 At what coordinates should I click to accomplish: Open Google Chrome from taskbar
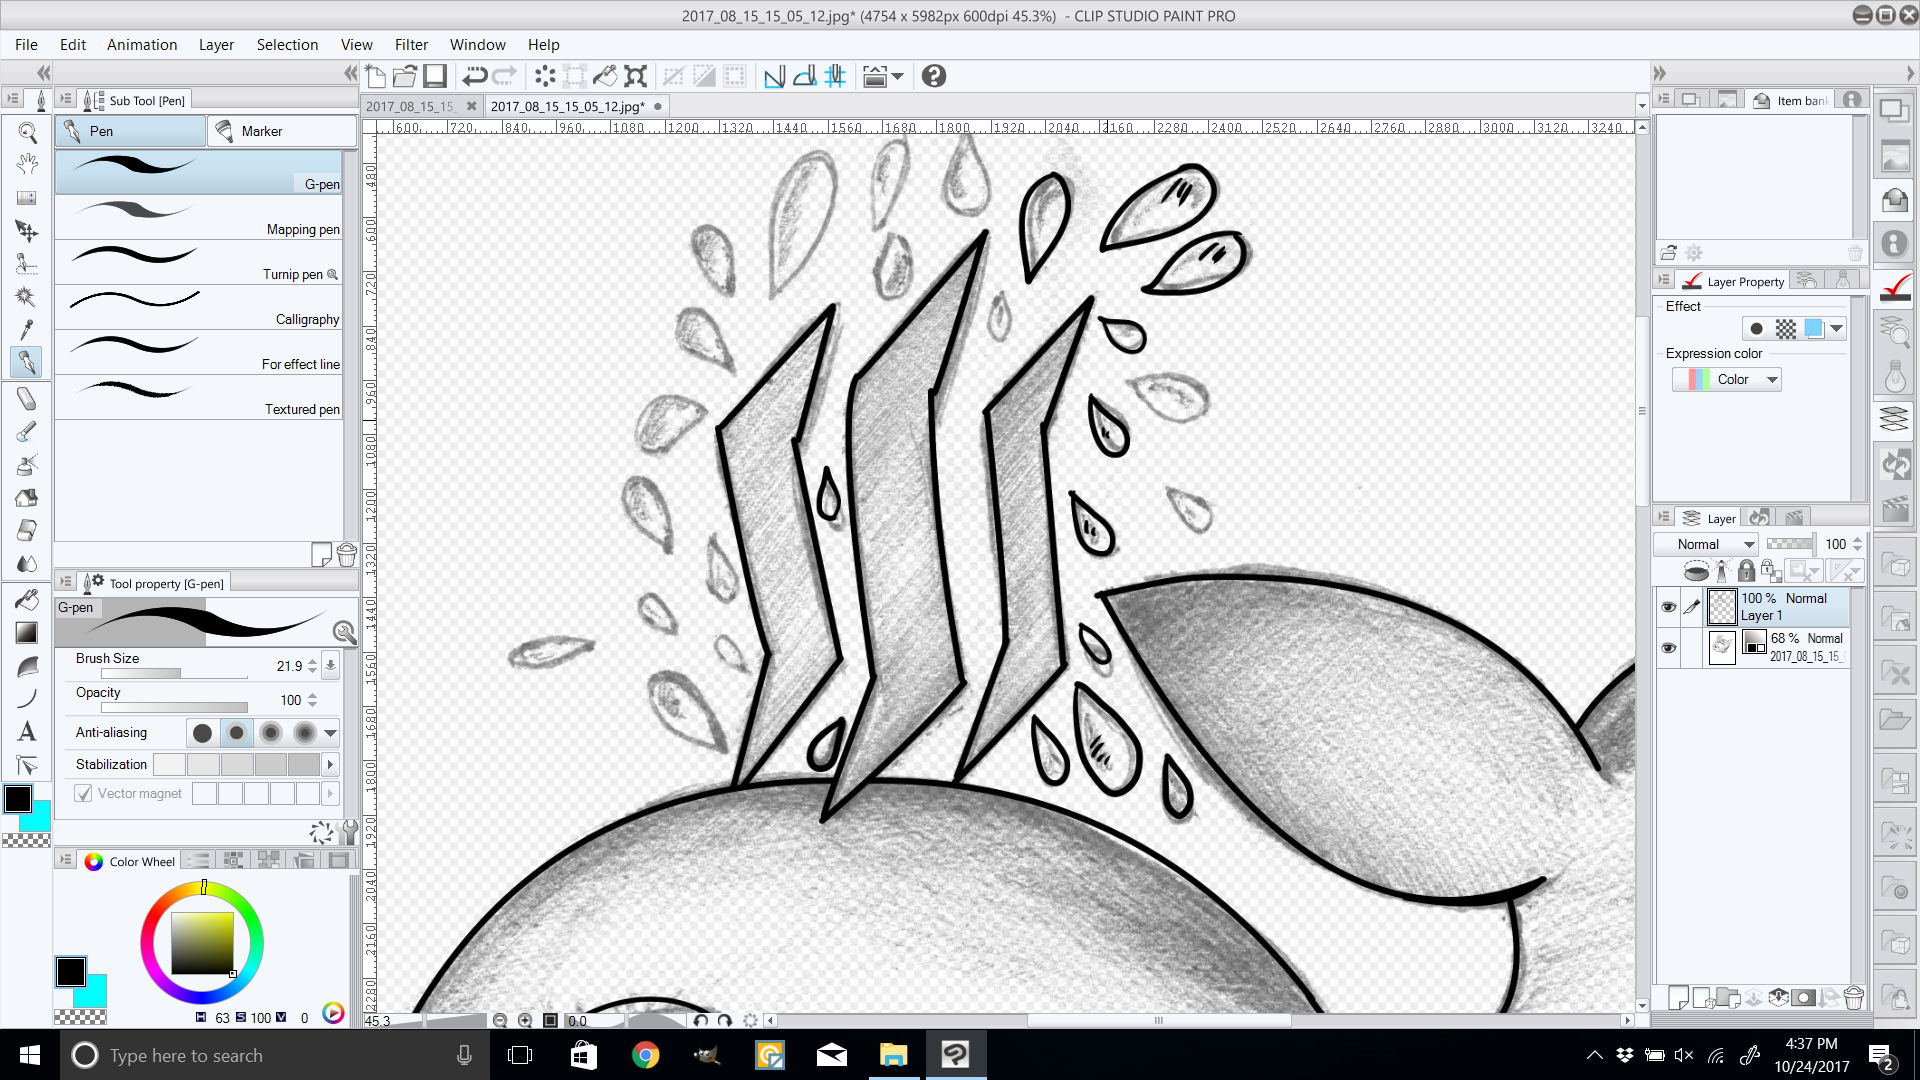click(646, 1055)
